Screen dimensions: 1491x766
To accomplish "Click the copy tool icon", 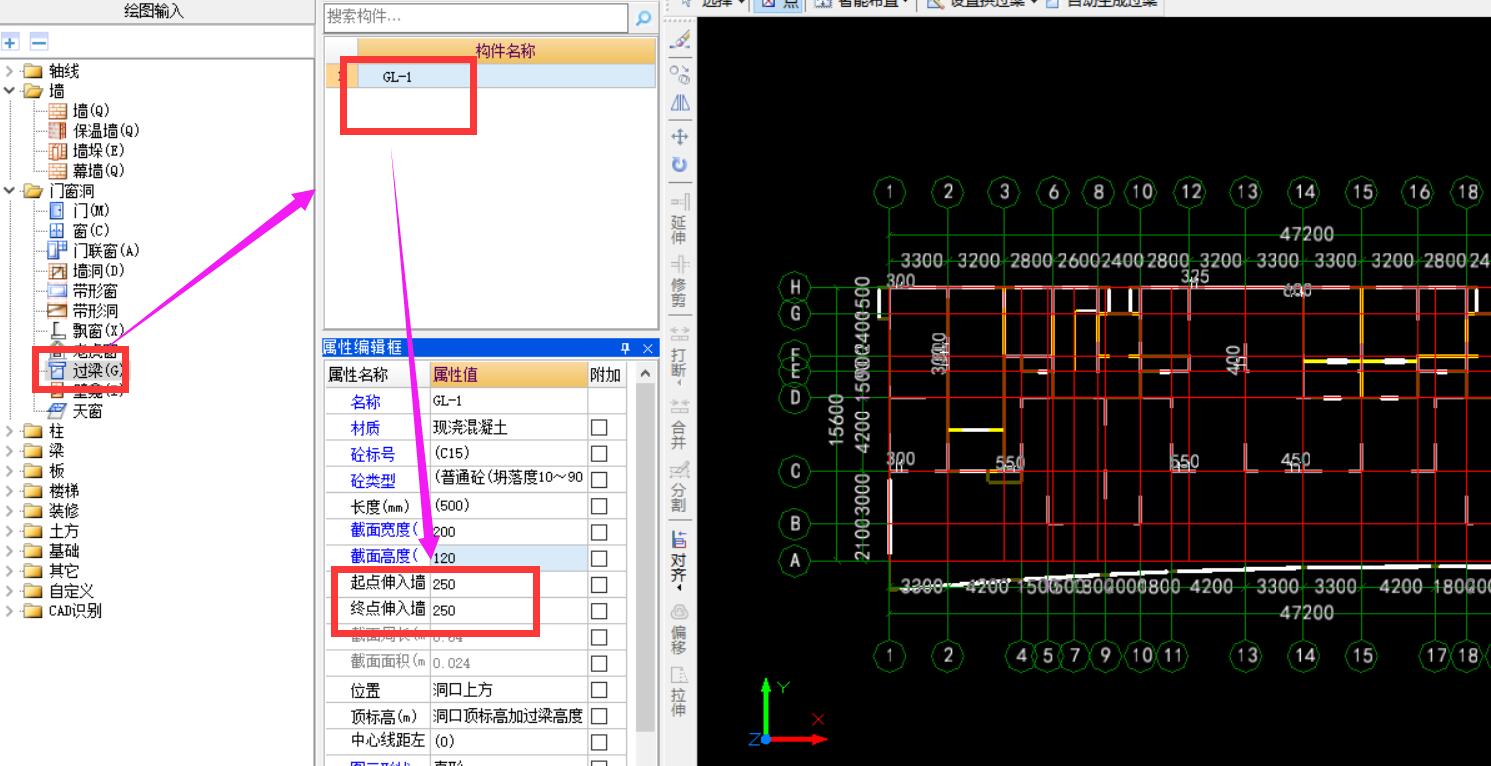I will (680, 73).
